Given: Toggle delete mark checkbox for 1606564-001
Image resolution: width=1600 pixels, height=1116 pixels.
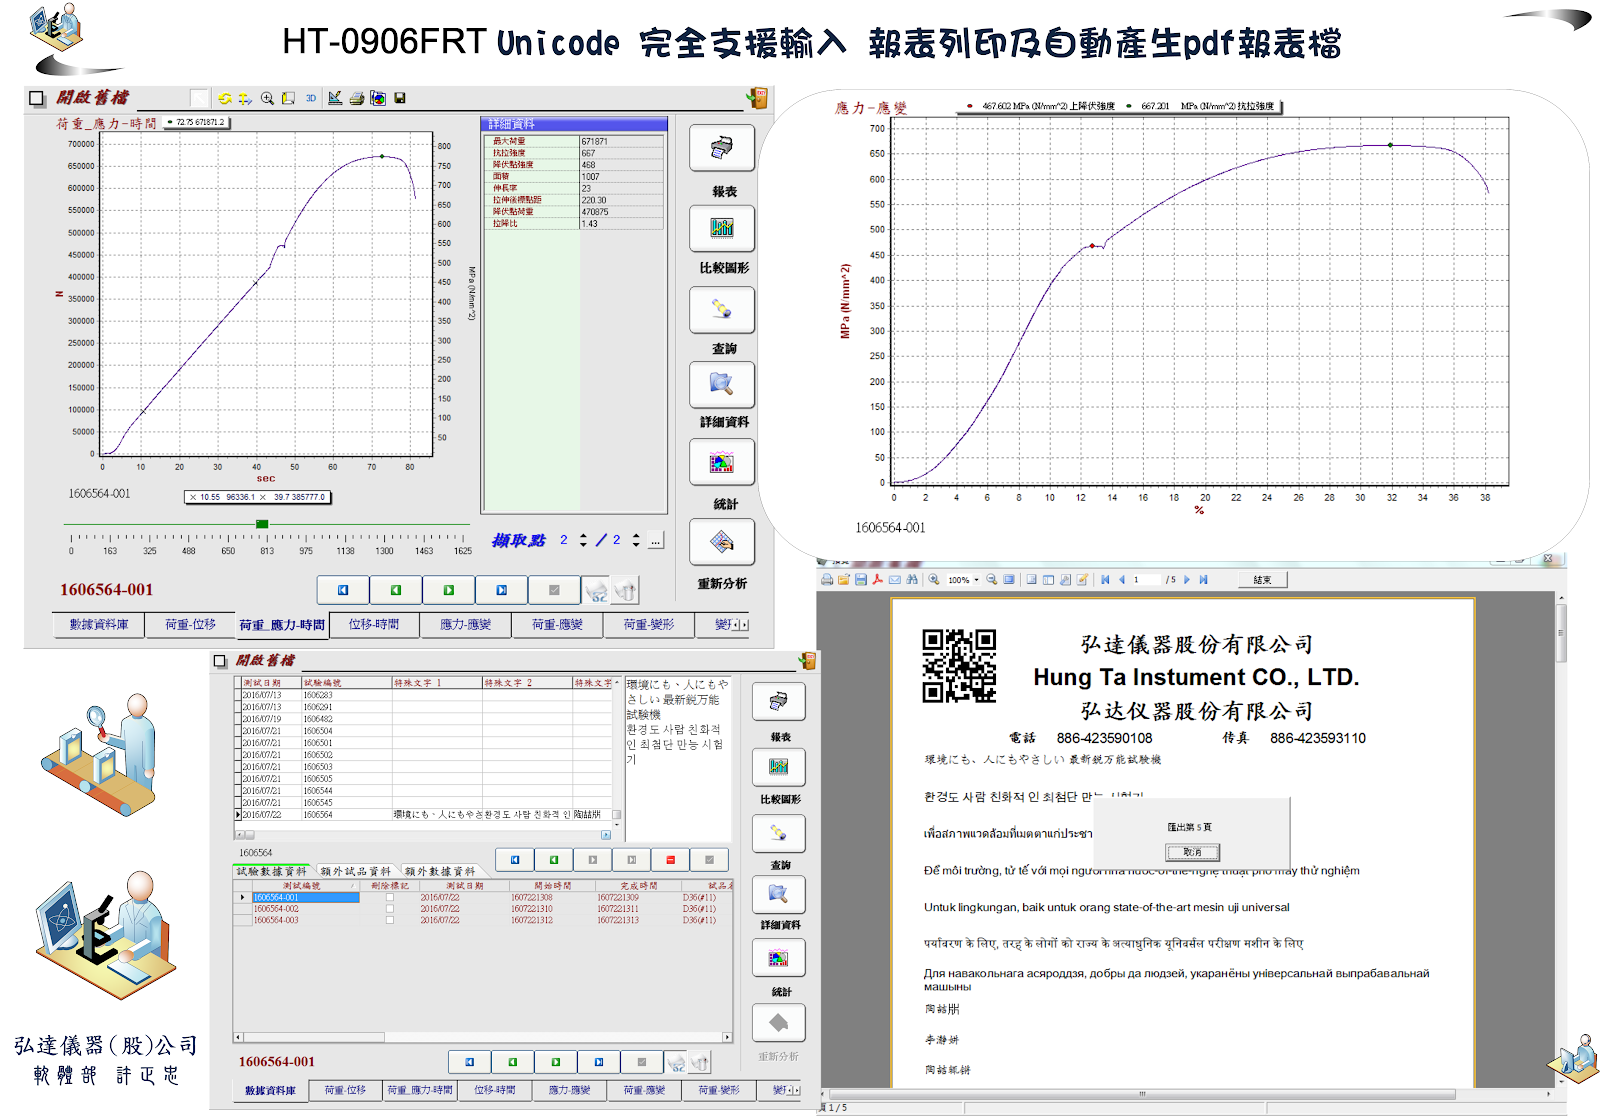Looking at the screenshot, I should click(x=390, y=897).
